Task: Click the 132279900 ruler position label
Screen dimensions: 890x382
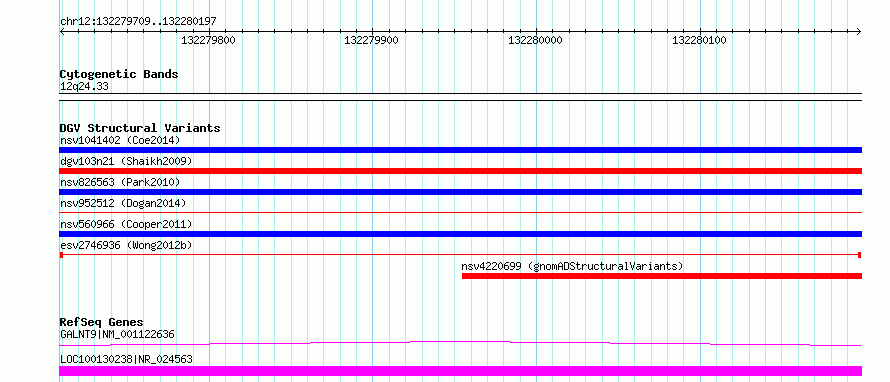Action: [x=371, y=40]
